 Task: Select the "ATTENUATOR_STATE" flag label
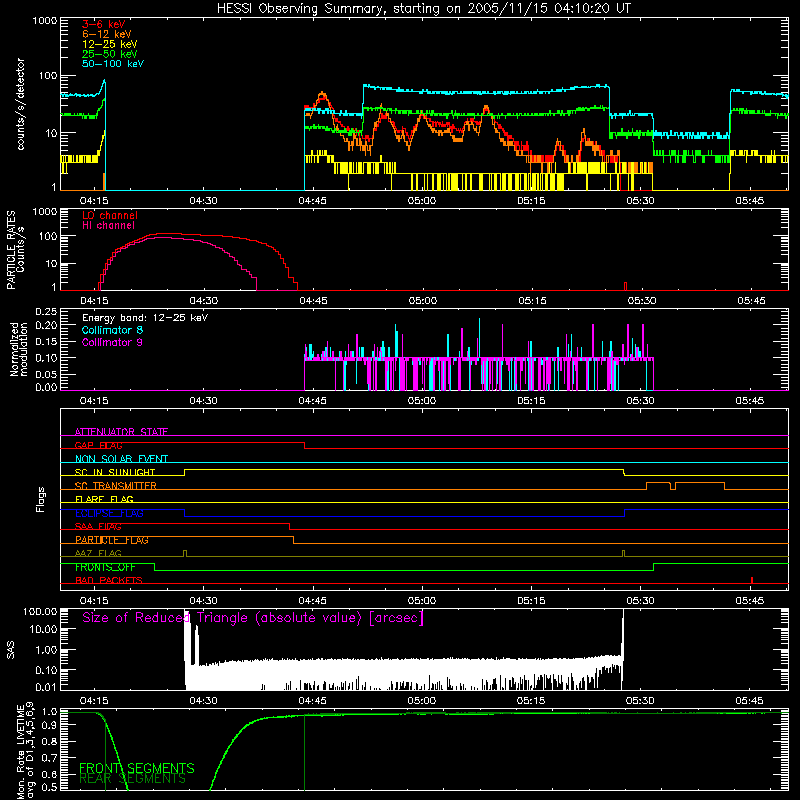click(121, 432)
